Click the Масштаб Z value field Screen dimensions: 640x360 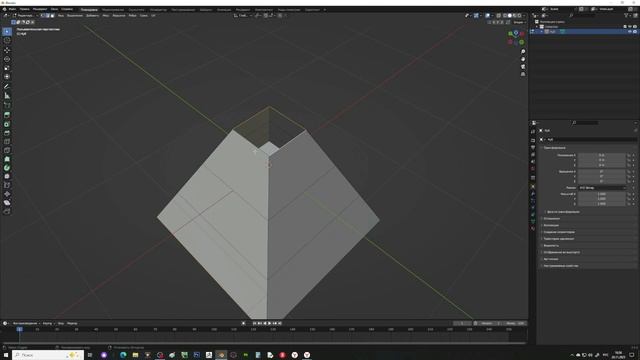602,204
